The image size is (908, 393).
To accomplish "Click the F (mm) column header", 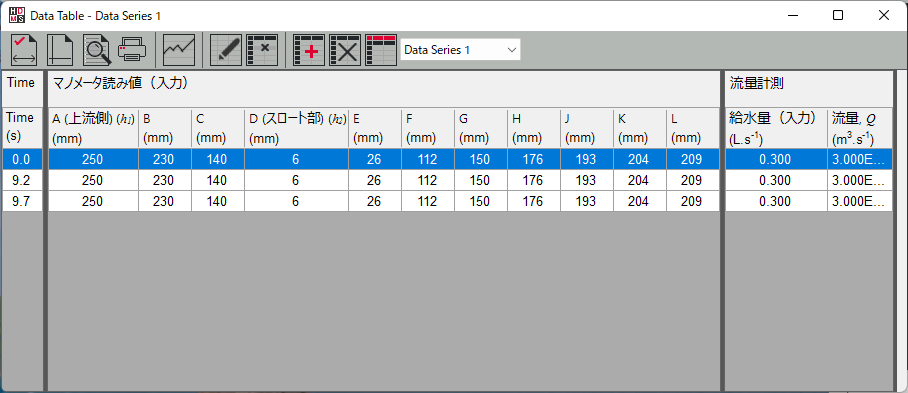I will pyautogui.click(x=428, y=128).
